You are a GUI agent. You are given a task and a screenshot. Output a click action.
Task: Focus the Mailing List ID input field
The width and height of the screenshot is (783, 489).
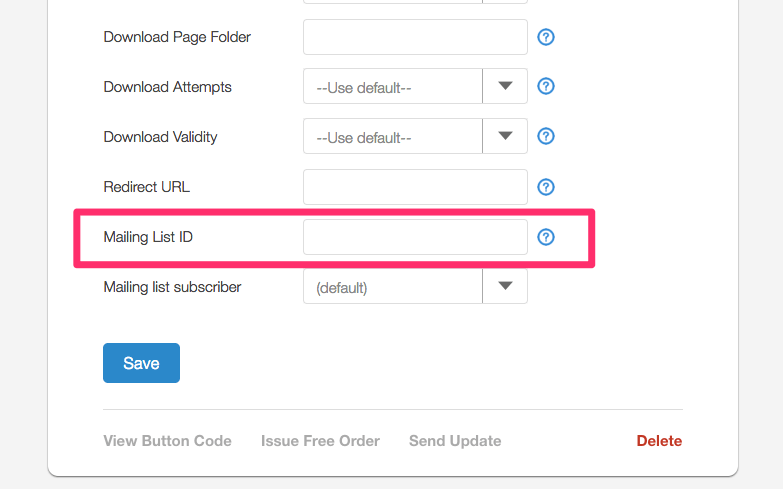pos(415,237)
